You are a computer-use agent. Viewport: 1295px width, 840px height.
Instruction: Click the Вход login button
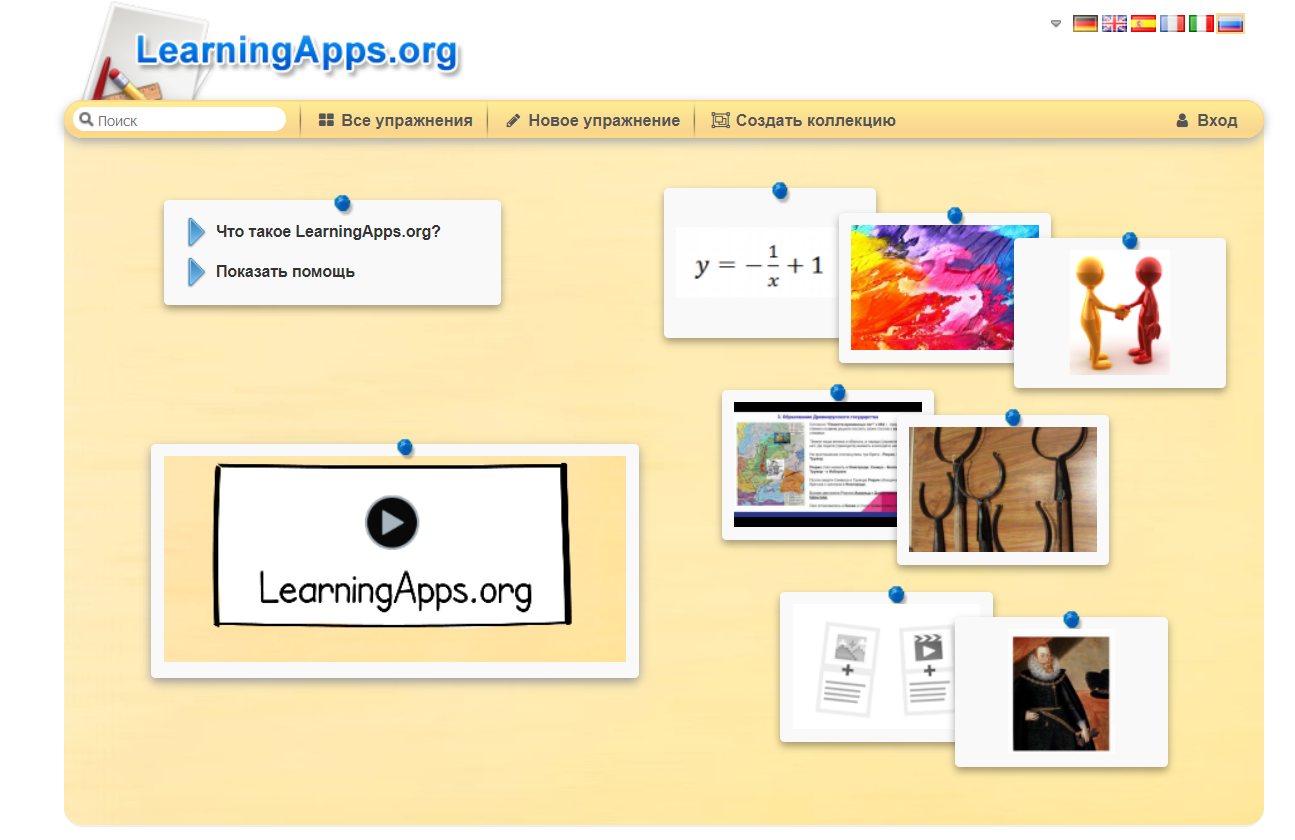click(x=1207, y=120)
